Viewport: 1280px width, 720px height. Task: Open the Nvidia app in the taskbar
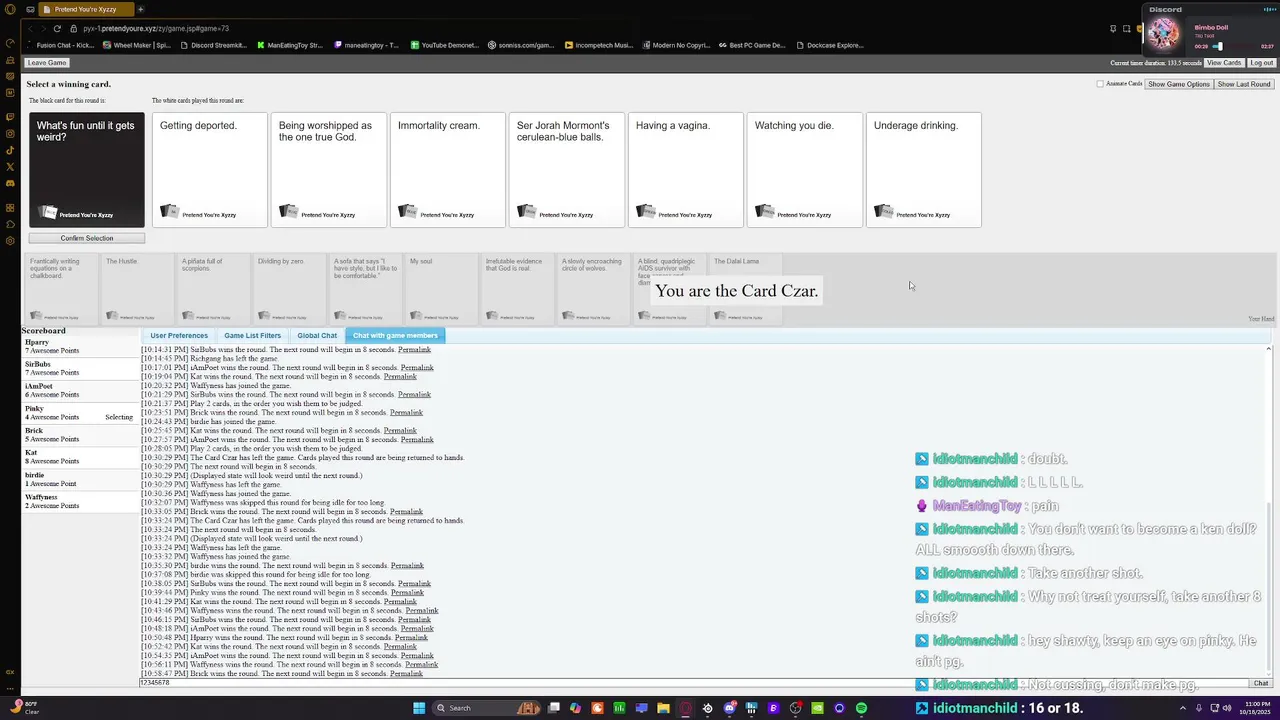pyautogui.click(x=817, y=708)
